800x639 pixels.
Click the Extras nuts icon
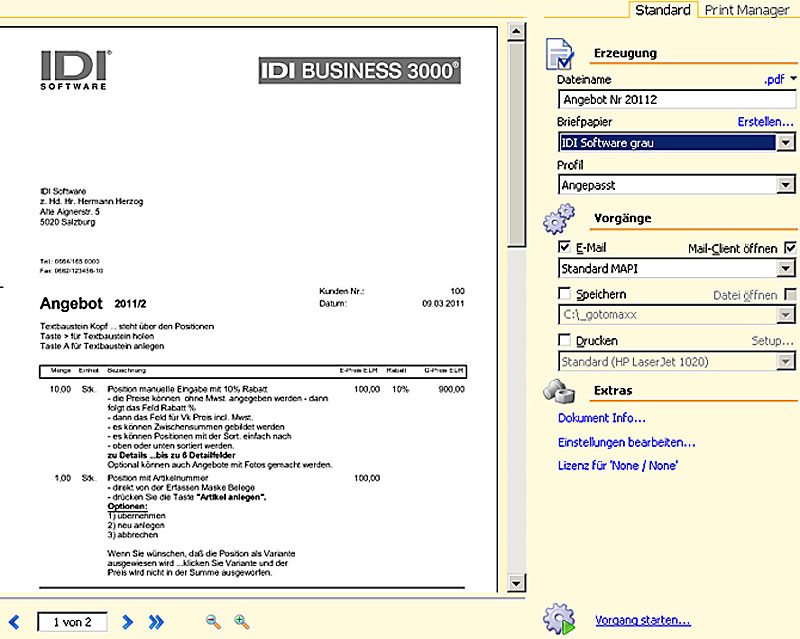click(x=559, y=391)
